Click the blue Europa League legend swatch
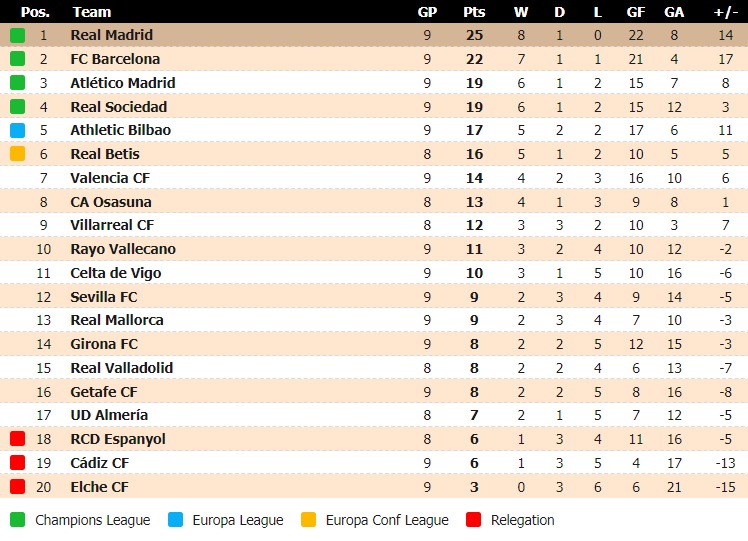This screenshot has width=748, height=541. [176, 520]
